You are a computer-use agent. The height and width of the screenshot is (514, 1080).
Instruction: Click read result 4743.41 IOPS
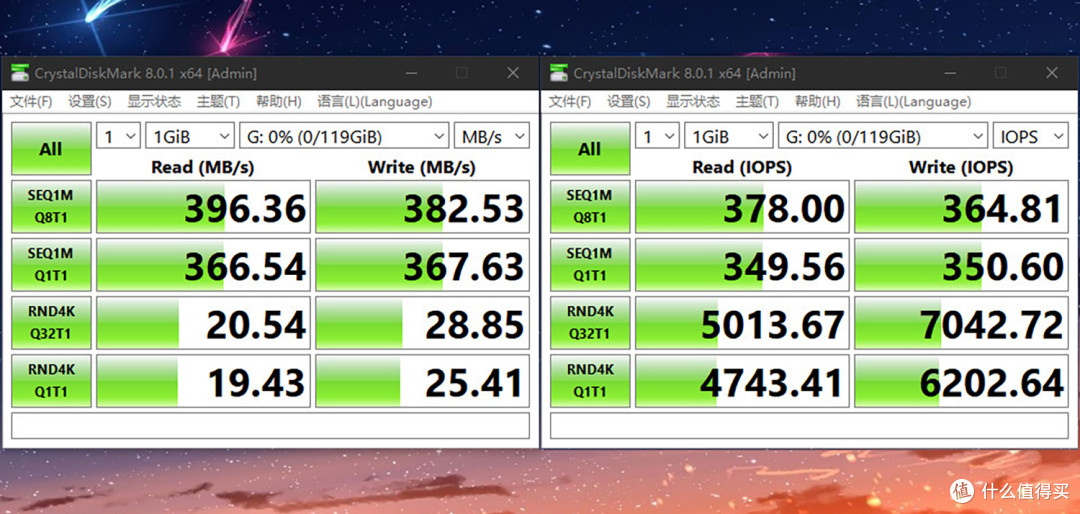click(742, 380)
